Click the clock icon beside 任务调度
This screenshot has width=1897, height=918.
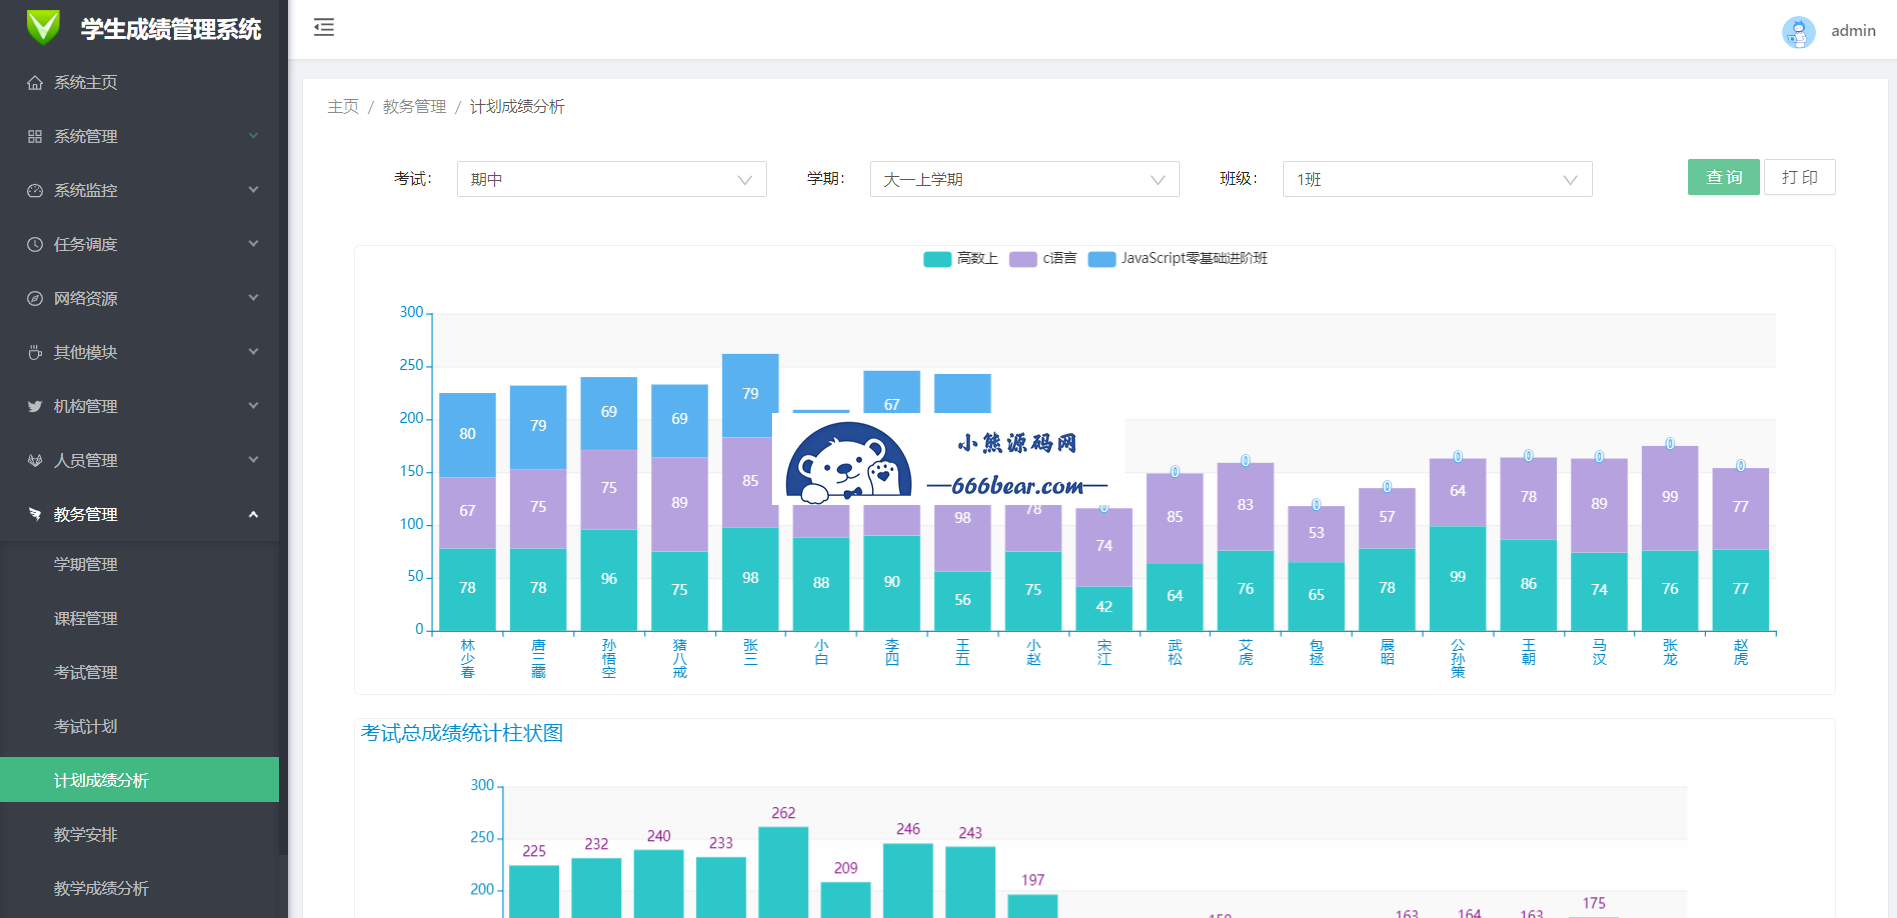tap(35, 245)
